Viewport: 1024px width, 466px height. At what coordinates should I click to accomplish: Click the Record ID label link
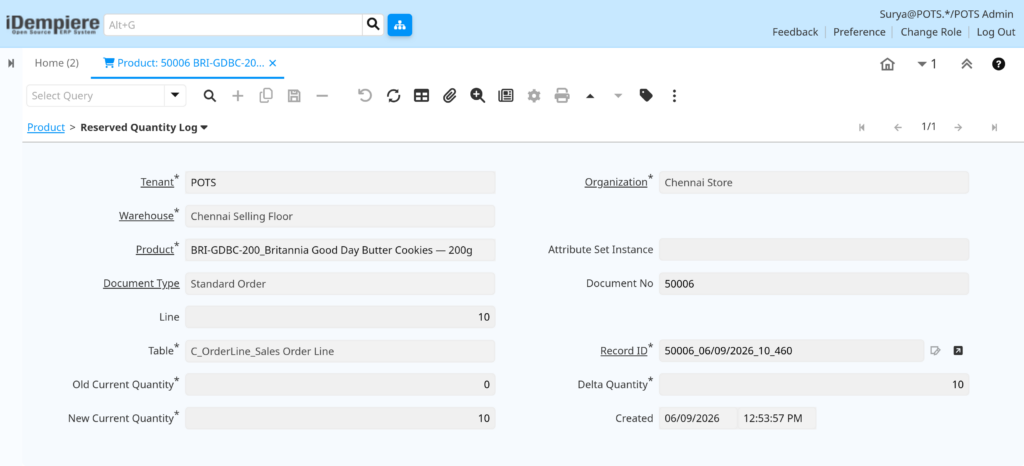click(x=624, y=350)
